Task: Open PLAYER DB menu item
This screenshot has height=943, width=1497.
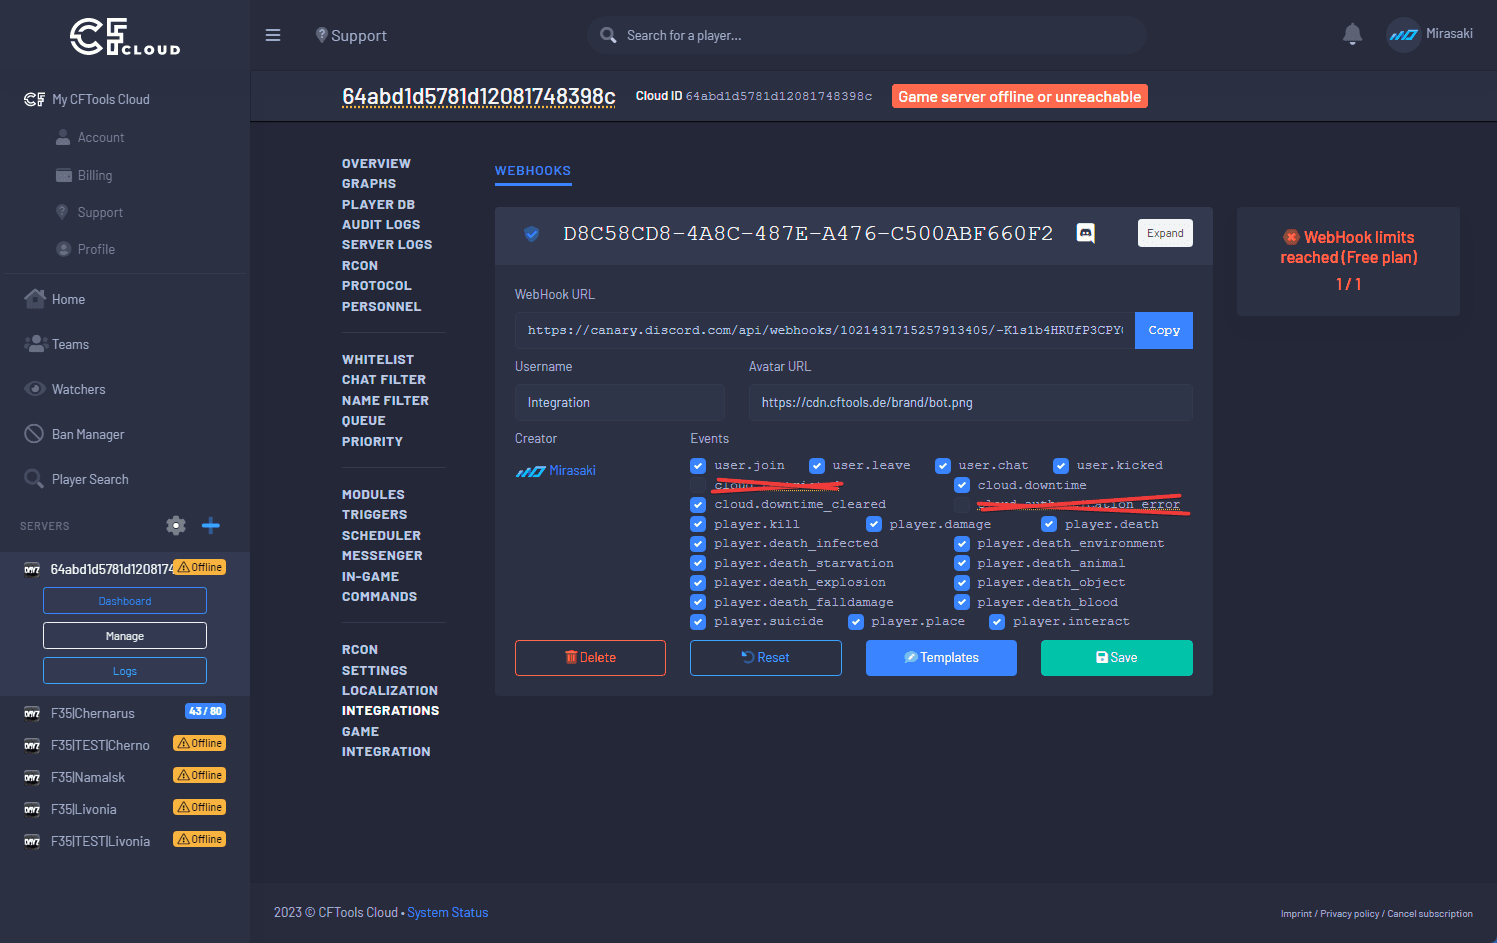Action: [x=378, y=204]
